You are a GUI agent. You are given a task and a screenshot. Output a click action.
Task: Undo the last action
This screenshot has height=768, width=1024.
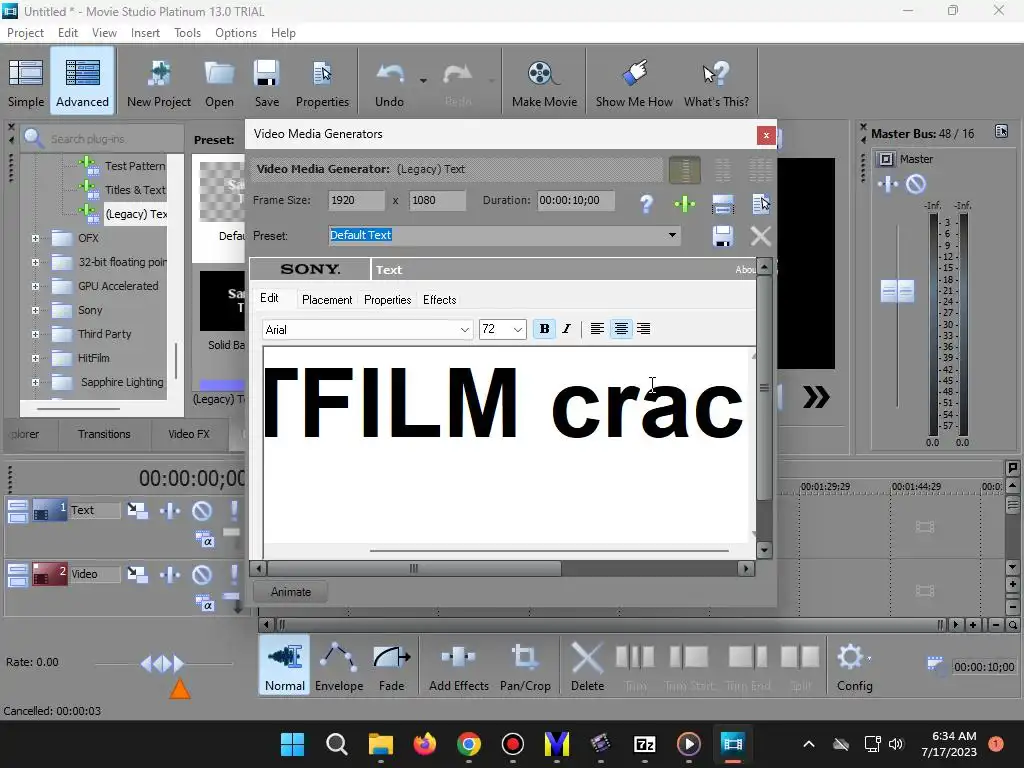(x=390, y=82)
